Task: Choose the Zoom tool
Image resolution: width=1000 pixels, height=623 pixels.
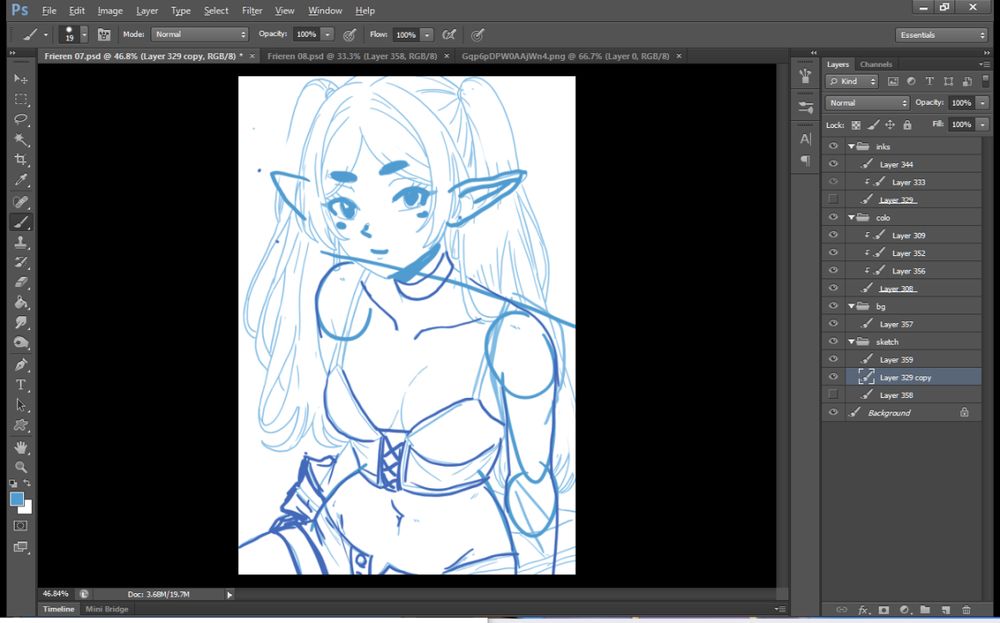Action: (20, 467)
